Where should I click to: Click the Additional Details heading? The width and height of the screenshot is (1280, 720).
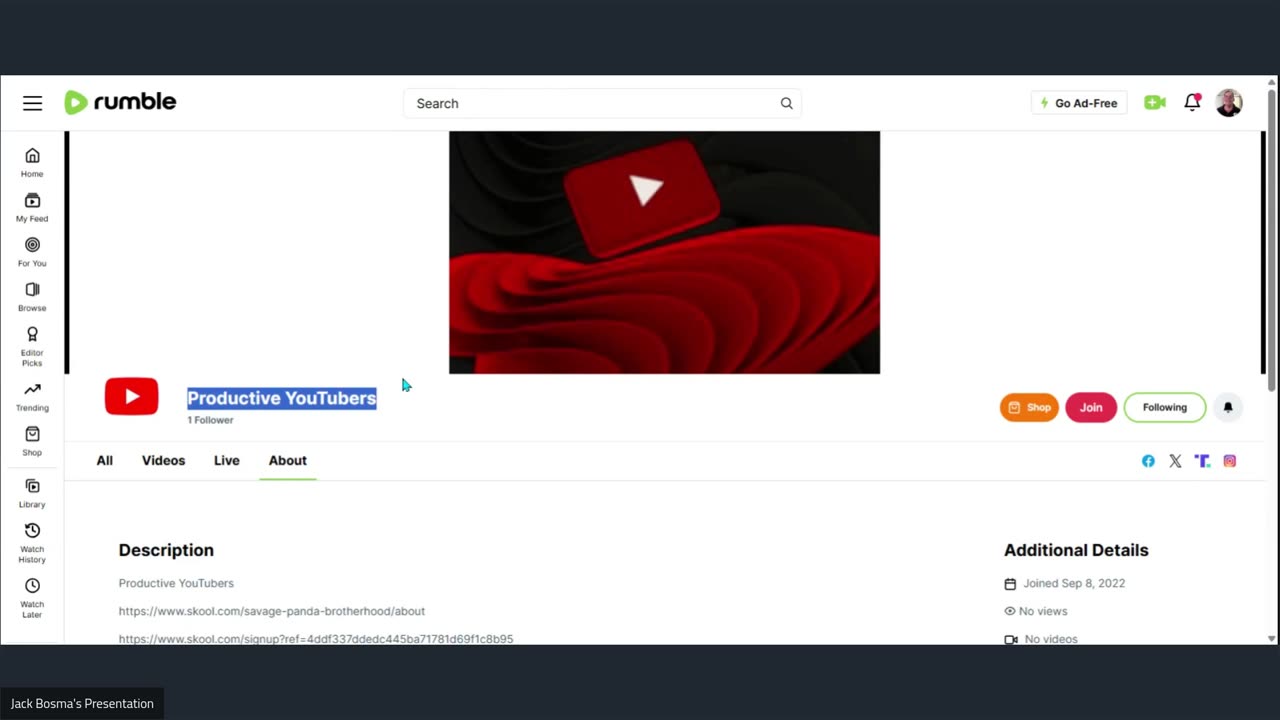(x=1076, y=550)
